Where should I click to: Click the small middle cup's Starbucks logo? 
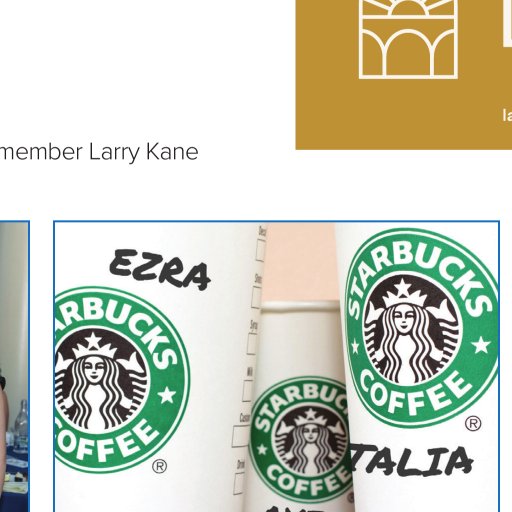coord(300,439)
